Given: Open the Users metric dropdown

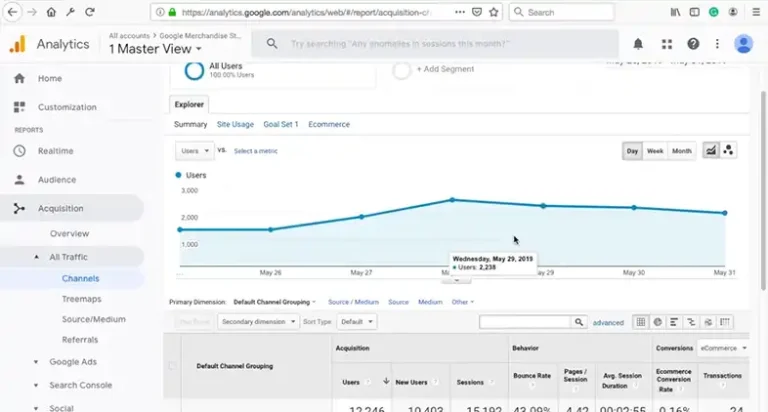Looking at the screenshot, I should [x=194, y=151].
